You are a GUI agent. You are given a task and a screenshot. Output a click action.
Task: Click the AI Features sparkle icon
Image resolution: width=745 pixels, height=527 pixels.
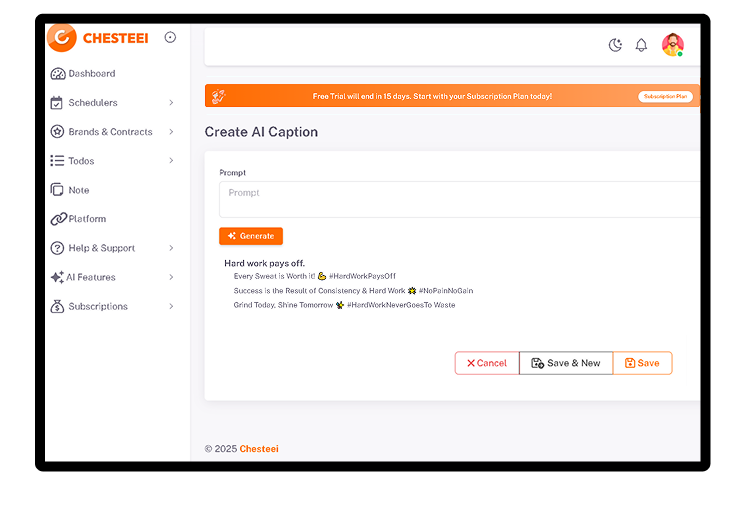(57, 277)
